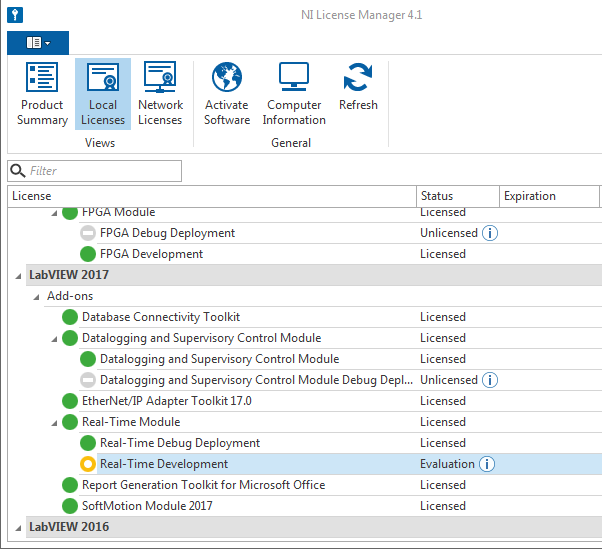Click Unlicensed status of FPGA Debug Deployment
The height and width of the screenshot is (549, 602).
449,233
